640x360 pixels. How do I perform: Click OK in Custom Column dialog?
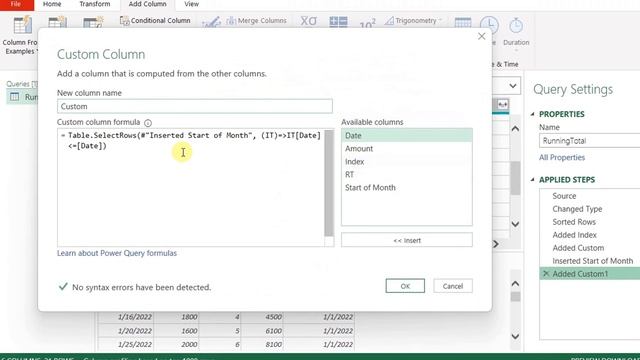click(x=405, y=286)
